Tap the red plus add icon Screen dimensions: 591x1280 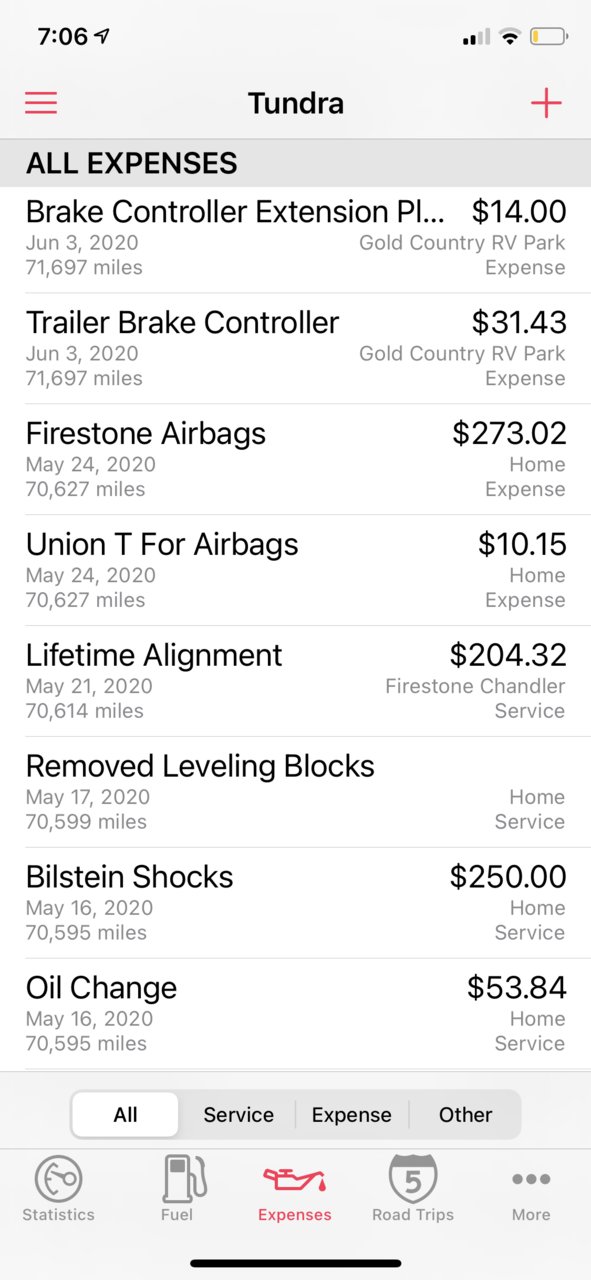pyautogui.click(x=546, y=103)
